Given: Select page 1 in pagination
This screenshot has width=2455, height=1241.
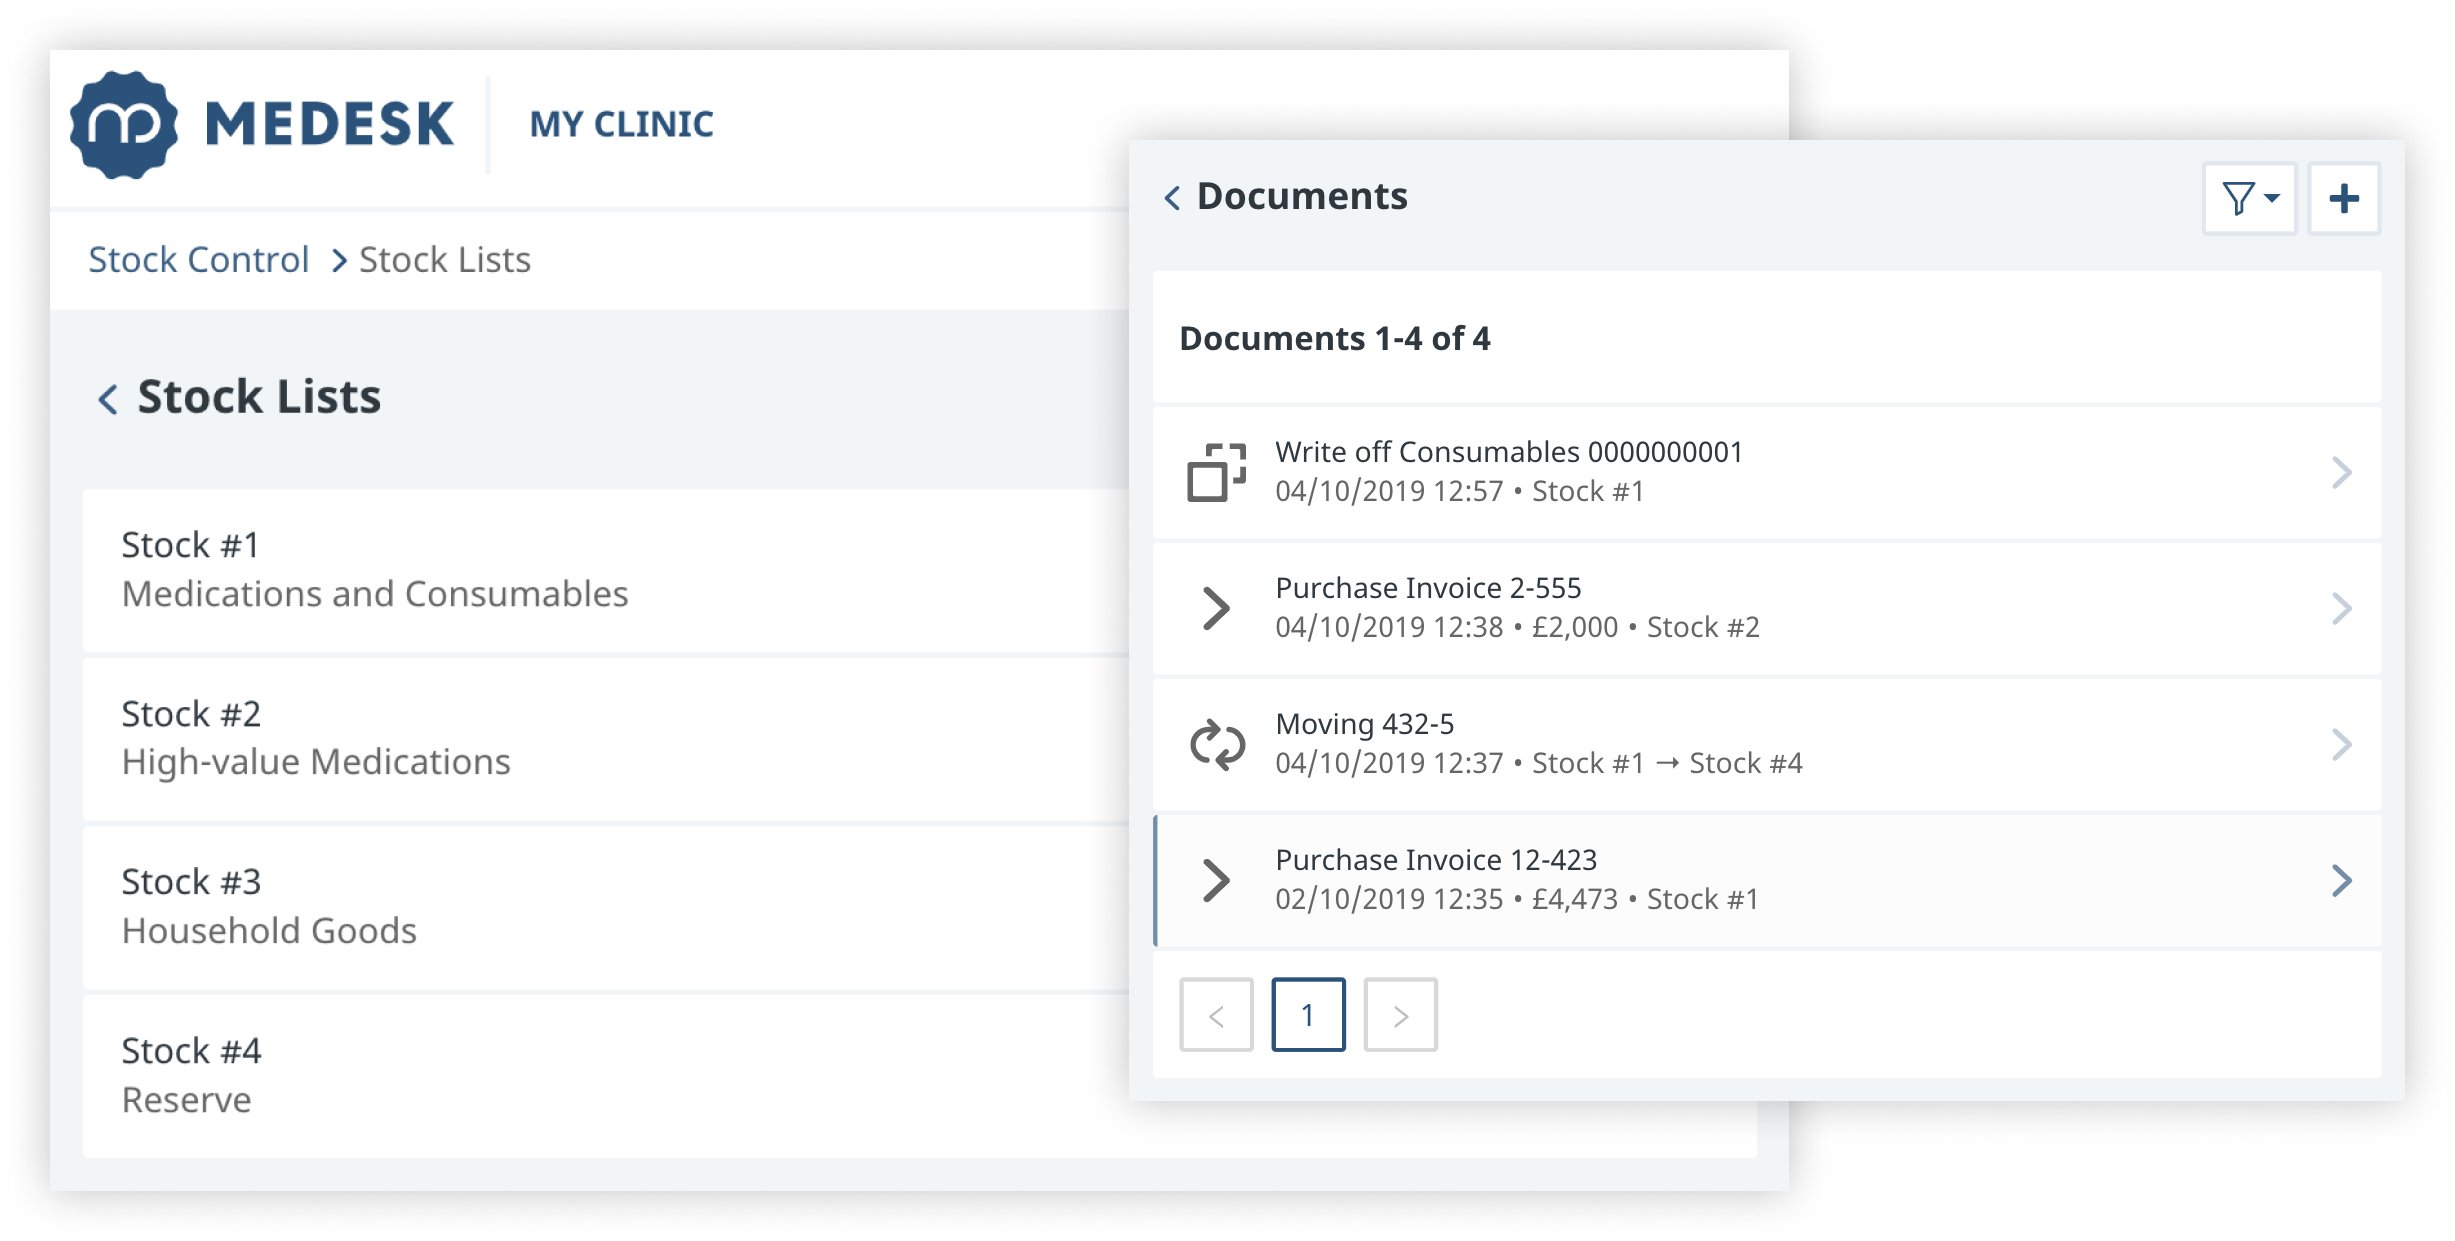Looking at the screenshot, I should (x=1307, y=1015).
